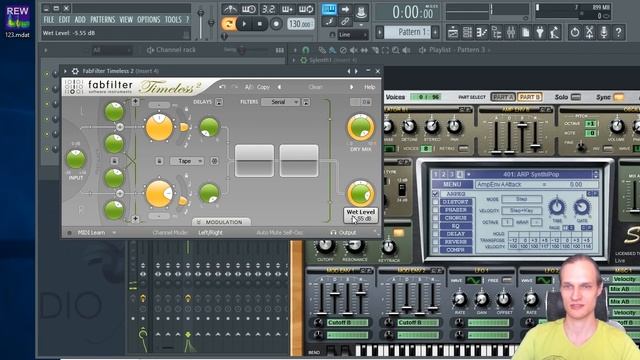
Task: Click next pattern arrow right of Pattern 1
Action: pyautogui.click(x=435, y=32)
